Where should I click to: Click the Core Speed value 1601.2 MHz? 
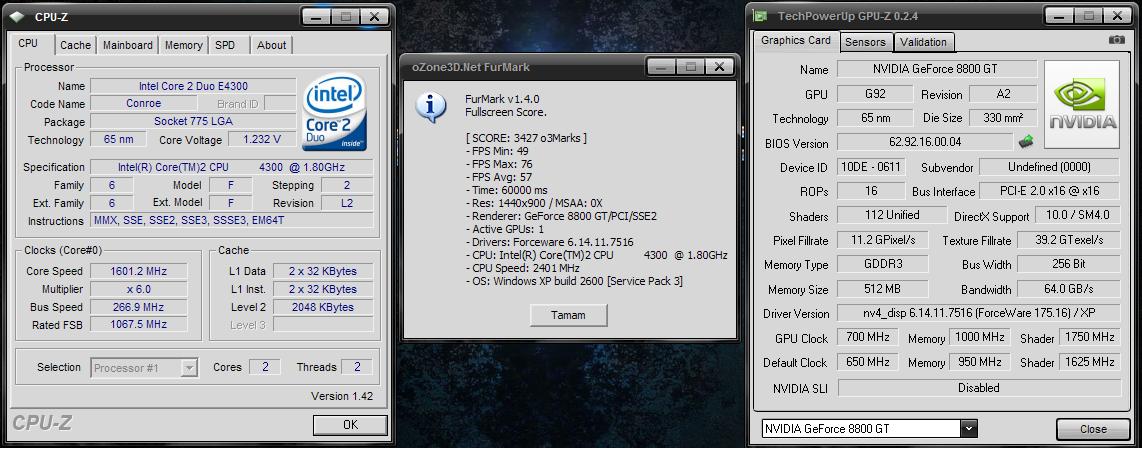(138, 271)
